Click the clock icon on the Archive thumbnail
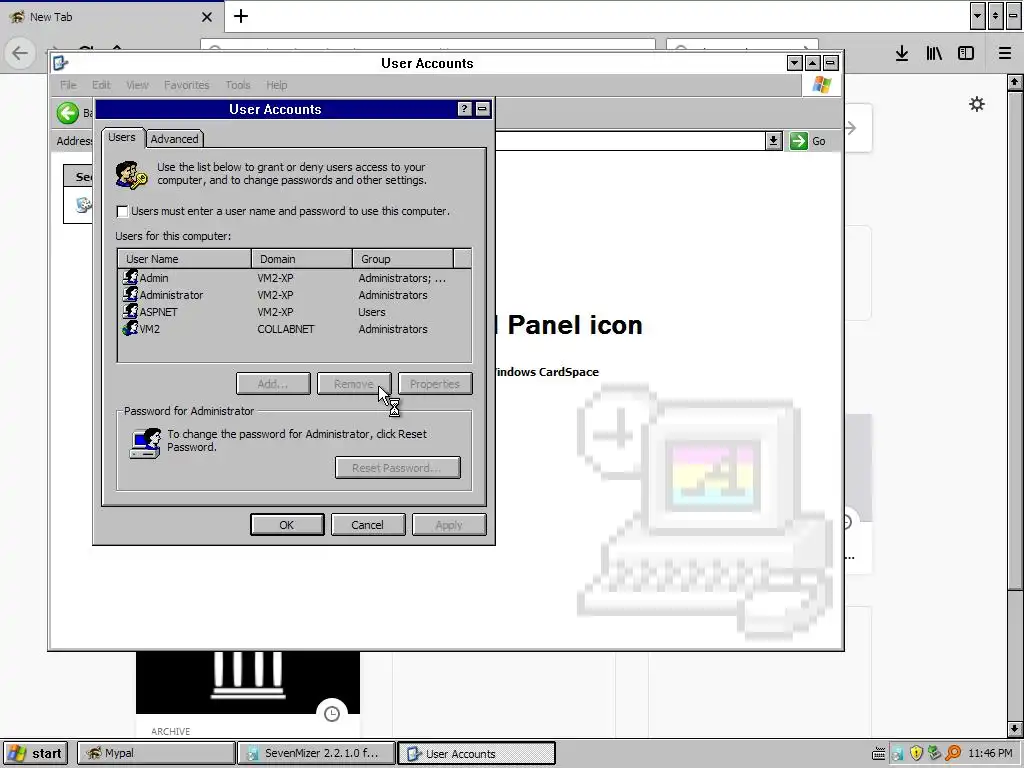The image size is (1024, 768). [x=332, y=714]
